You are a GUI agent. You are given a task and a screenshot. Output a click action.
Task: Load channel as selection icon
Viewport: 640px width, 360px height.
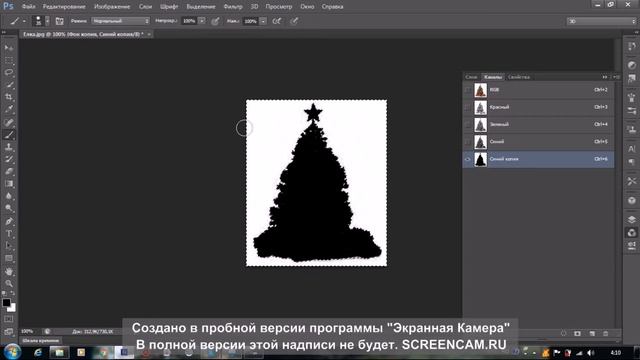pyautogui.click(x=563, y=333)
